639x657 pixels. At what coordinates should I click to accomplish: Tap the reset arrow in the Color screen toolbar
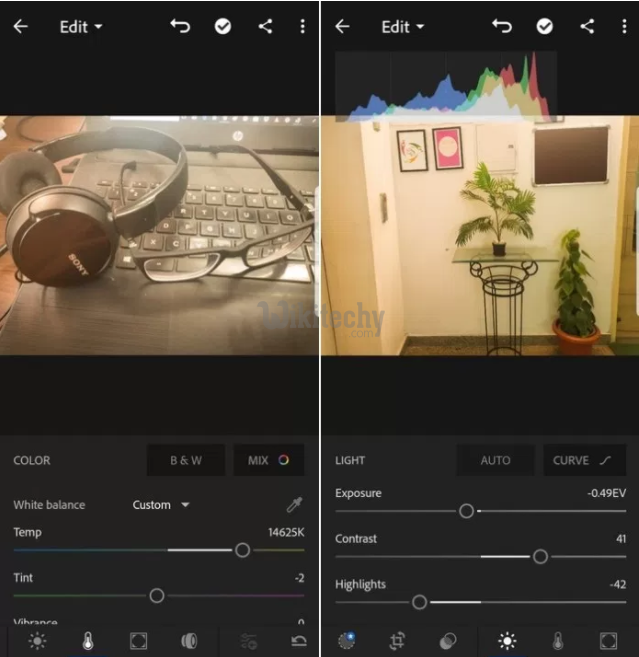click(298, 641)
